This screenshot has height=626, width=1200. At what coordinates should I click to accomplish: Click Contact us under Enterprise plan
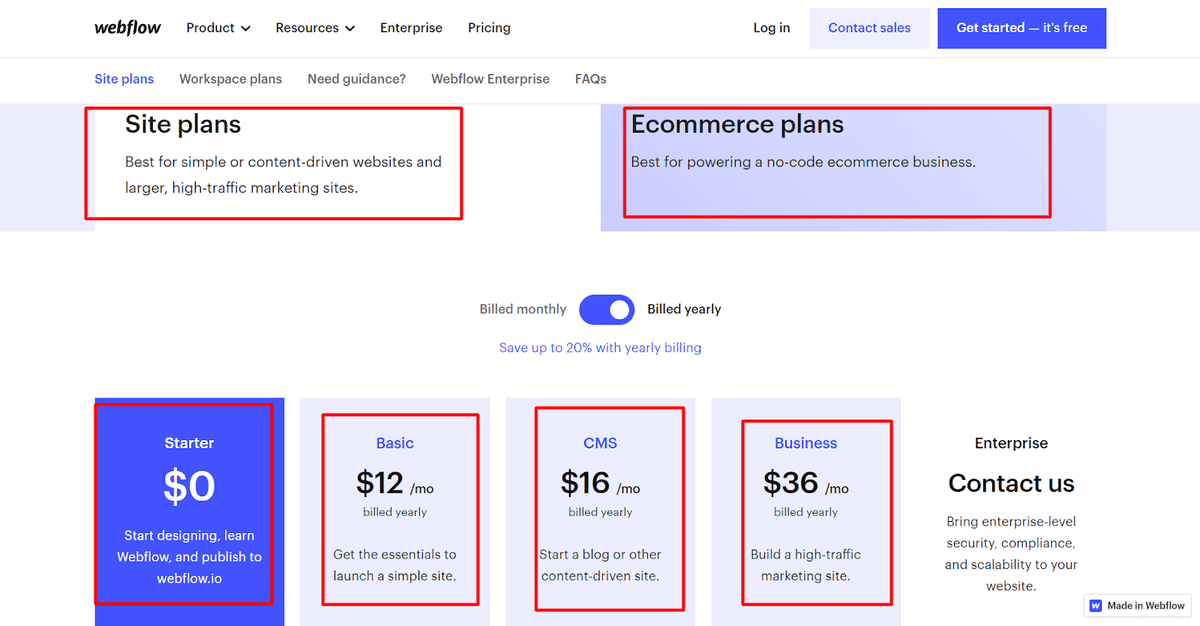tap(1011, 483)
